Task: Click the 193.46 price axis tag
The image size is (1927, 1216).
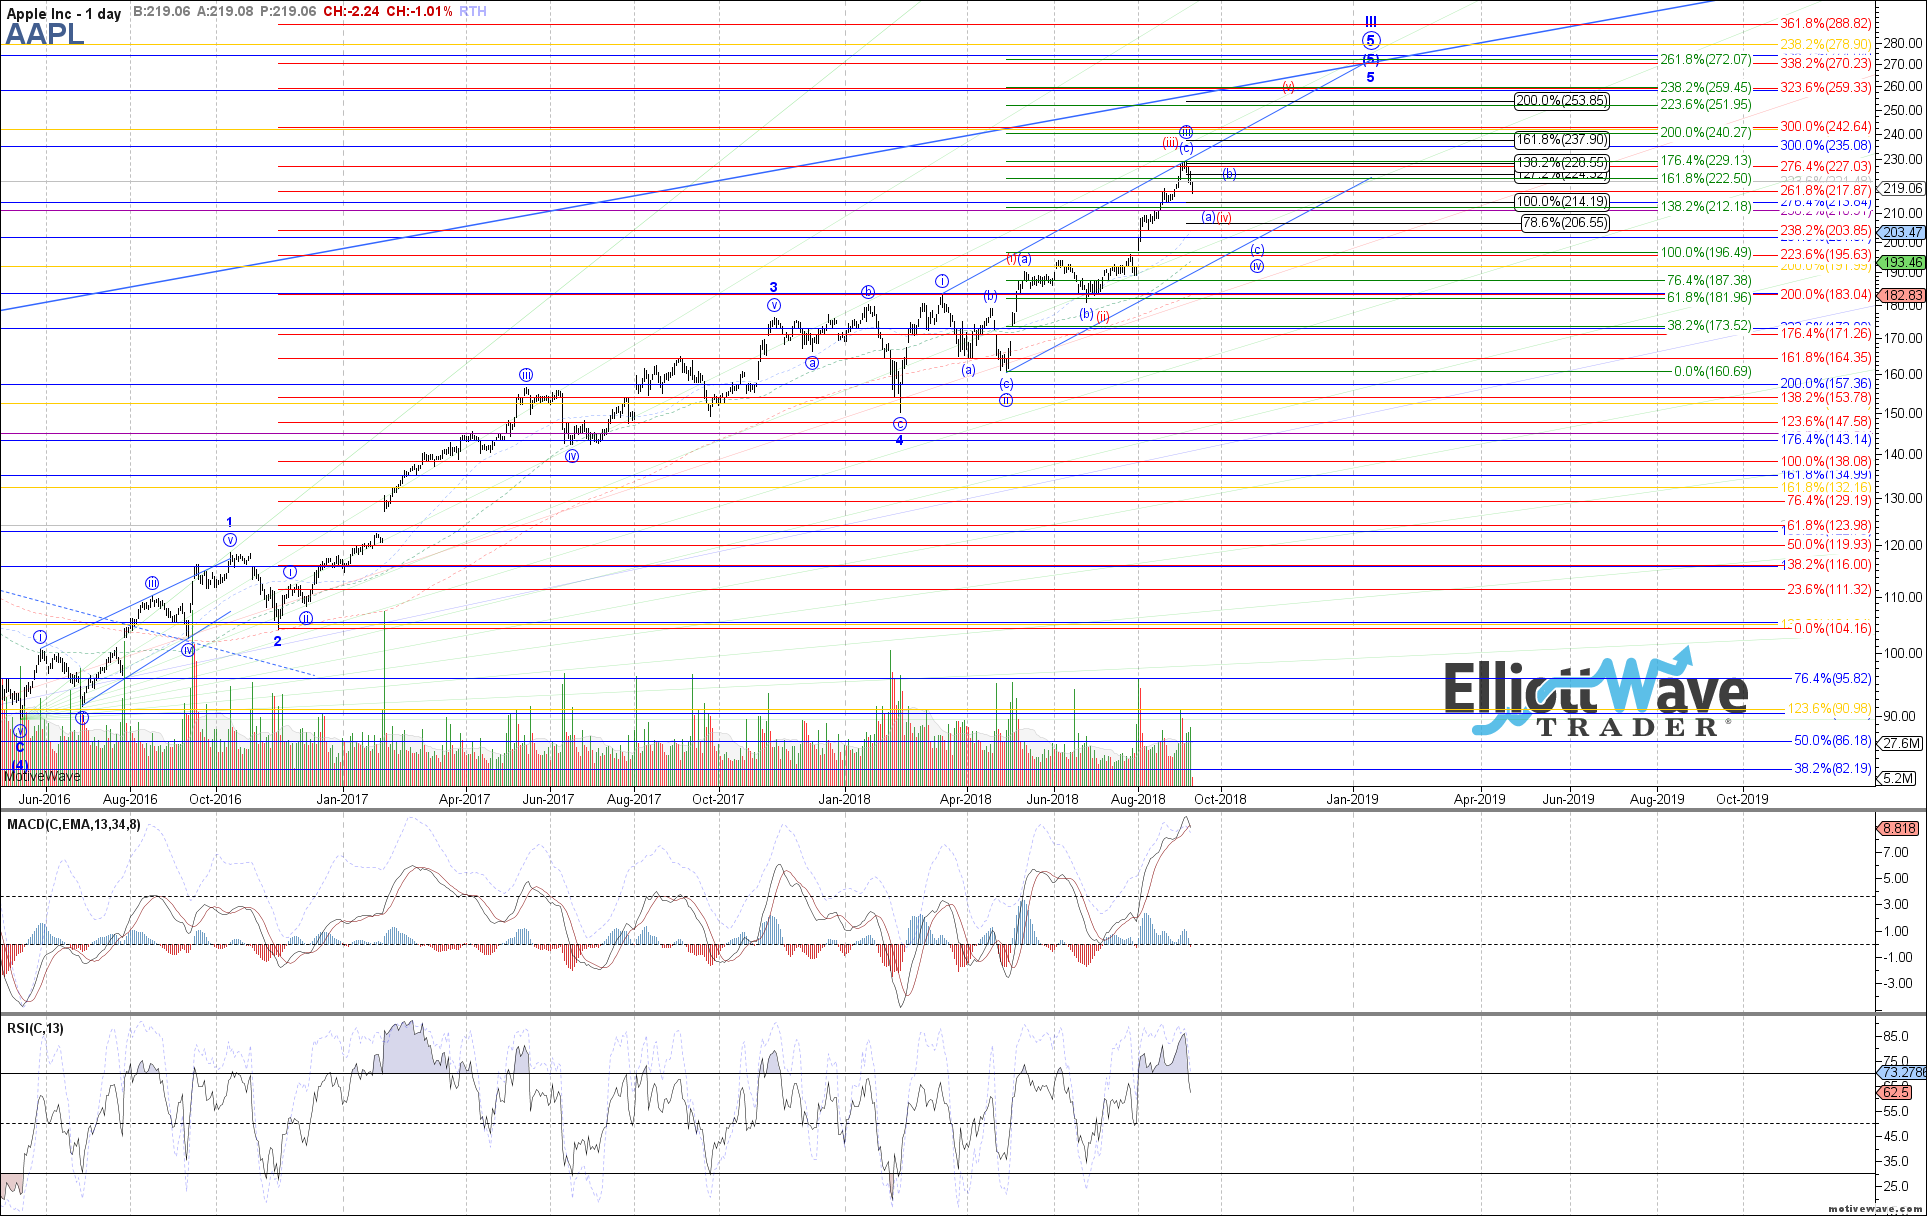Action: coord(1902,262)
